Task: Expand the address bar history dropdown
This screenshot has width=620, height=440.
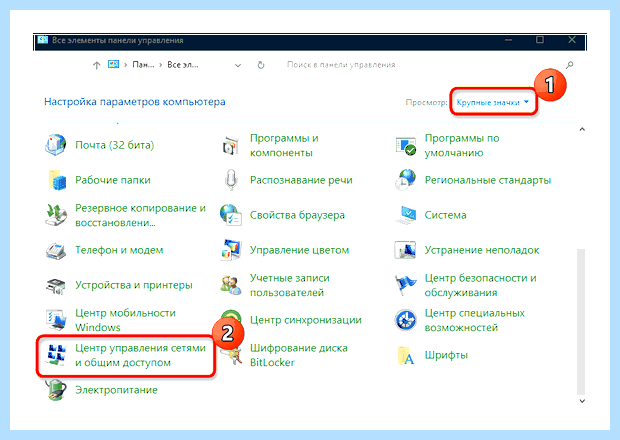Action: coord(238,65)
